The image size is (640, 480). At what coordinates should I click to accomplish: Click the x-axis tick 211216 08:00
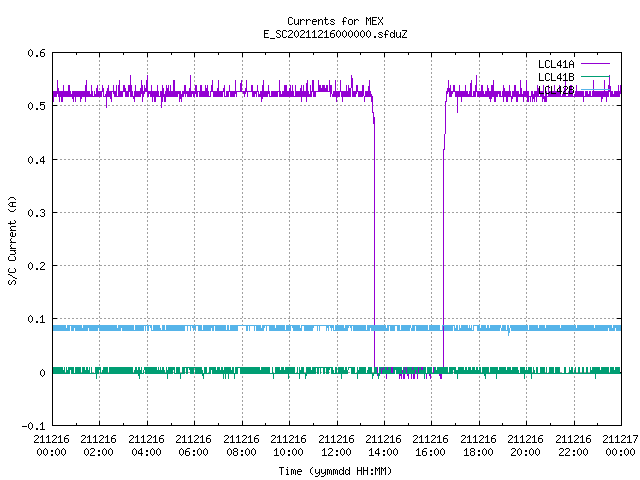(241, 446)
